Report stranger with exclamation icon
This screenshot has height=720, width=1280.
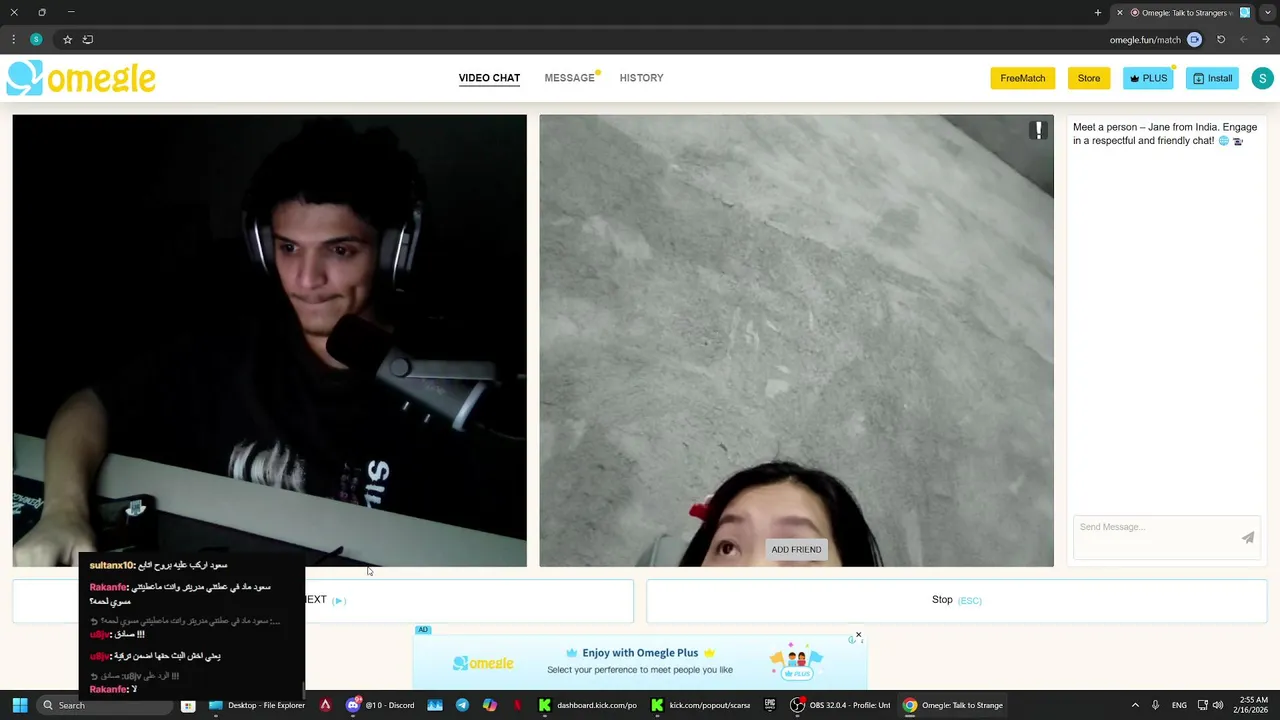click(1039, 130)
